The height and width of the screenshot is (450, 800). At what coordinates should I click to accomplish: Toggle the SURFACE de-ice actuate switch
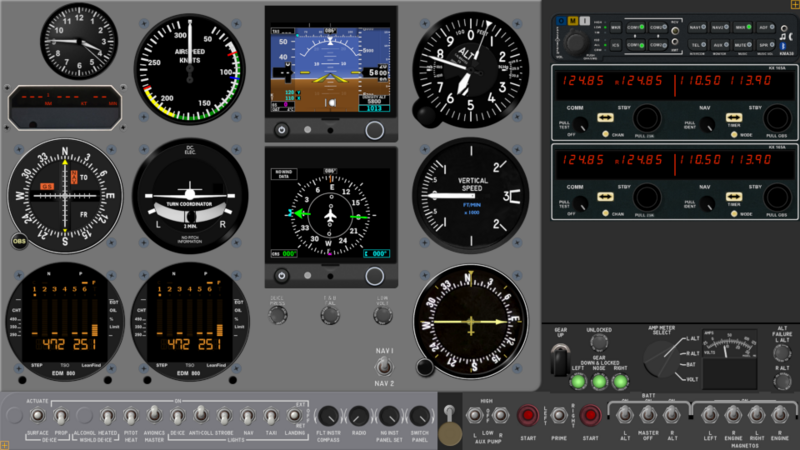coord(37,416)
